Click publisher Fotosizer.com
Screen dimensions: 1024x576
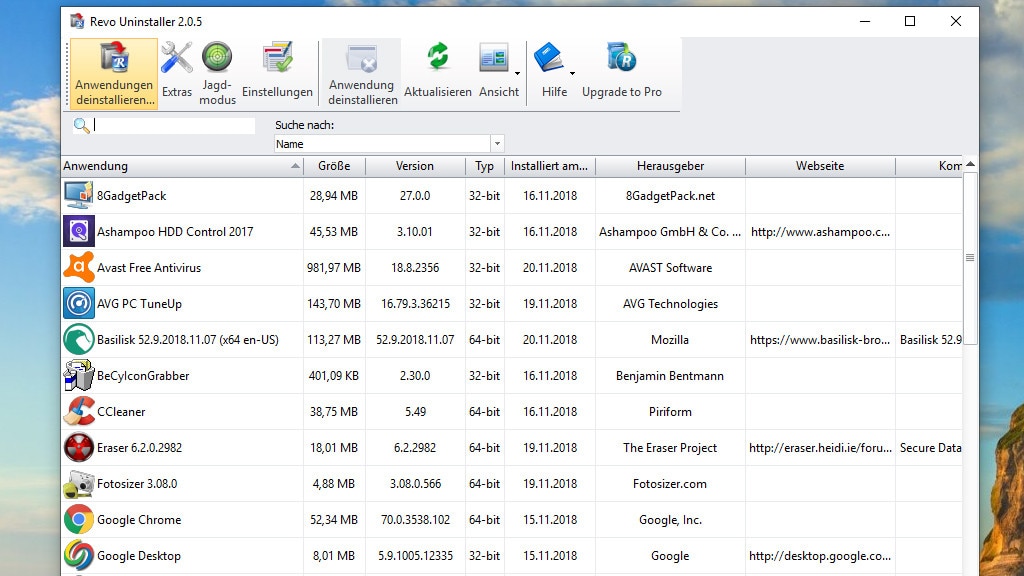(x=669, y=484)
